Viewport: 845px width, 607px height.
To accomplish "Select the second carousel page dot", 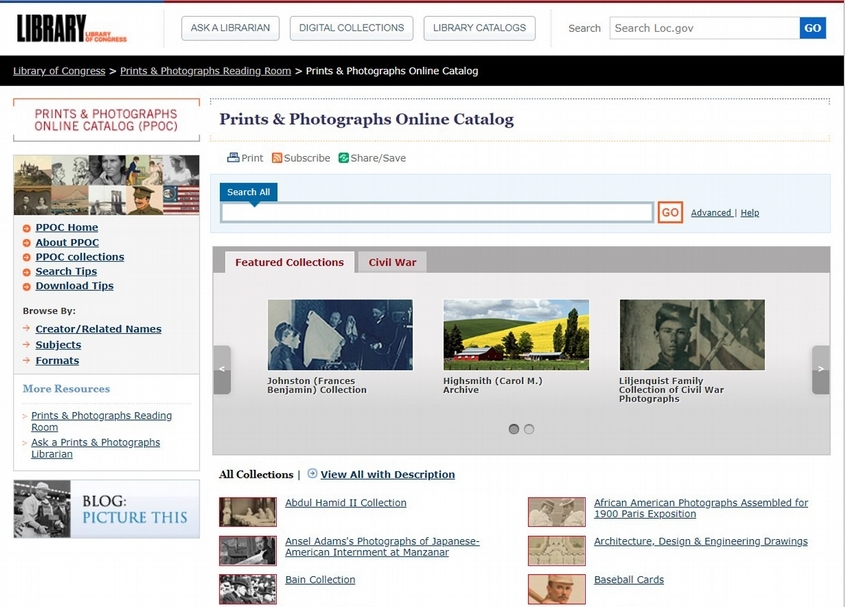I will pos(529,429).
